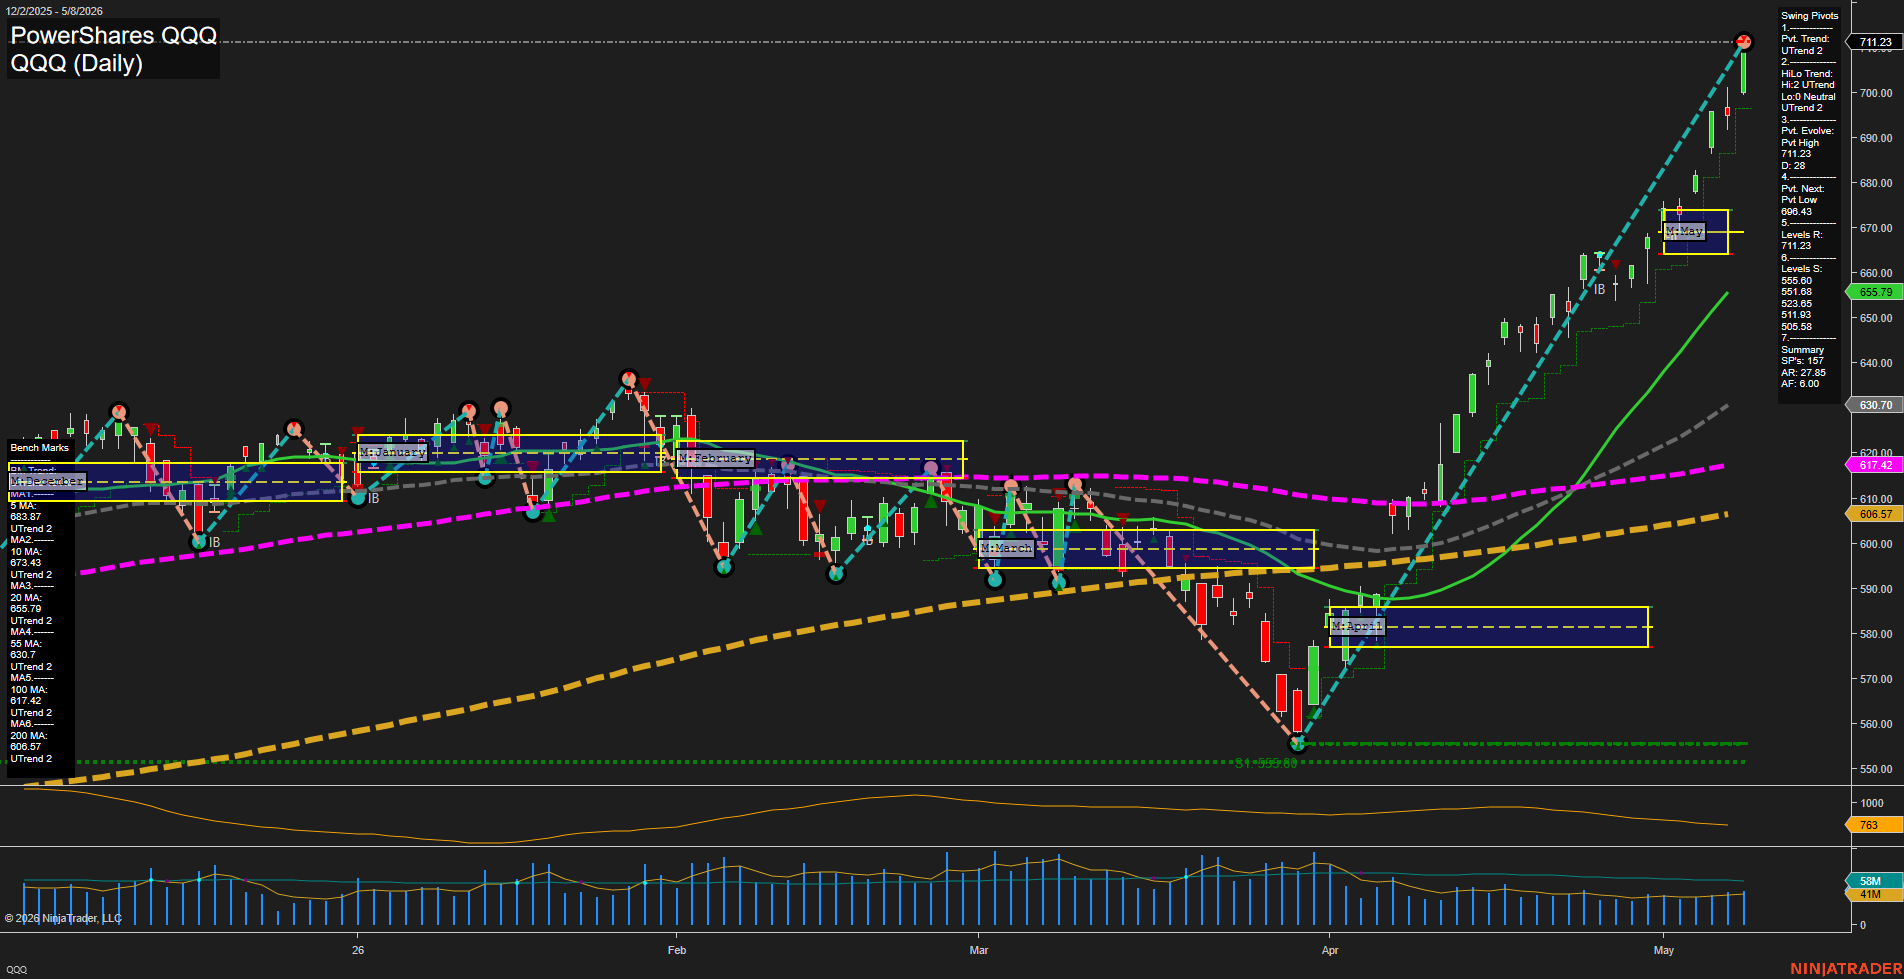Select the QQQ tab at the bottom left

pos(17,969)
